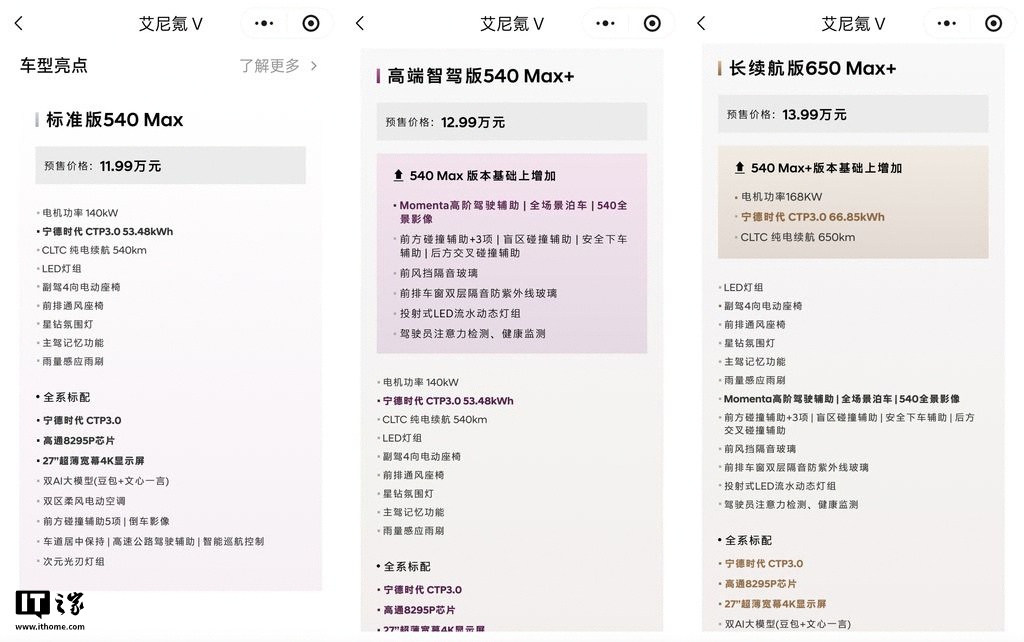Image resolution: width=1024 pixels, height=642 pixels.
Task: Open three-dots menu in middle panel
Action: 605,24
